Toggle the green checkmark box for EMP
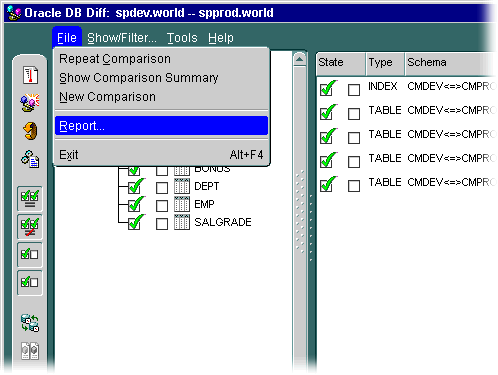The width and height of the screenshot is (498, 375). pos(136,204)
